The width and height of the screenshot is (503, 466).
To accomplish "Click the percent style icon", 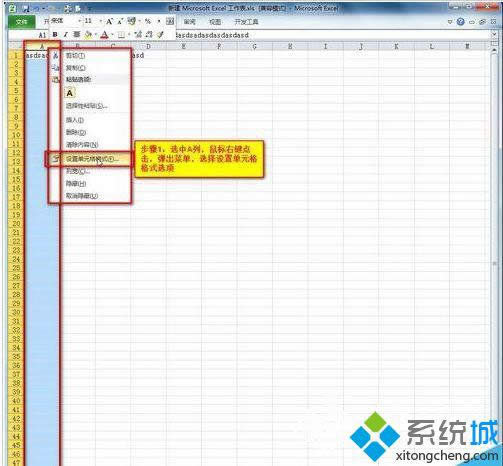I will pyautogui.click(x=148, y=21).
